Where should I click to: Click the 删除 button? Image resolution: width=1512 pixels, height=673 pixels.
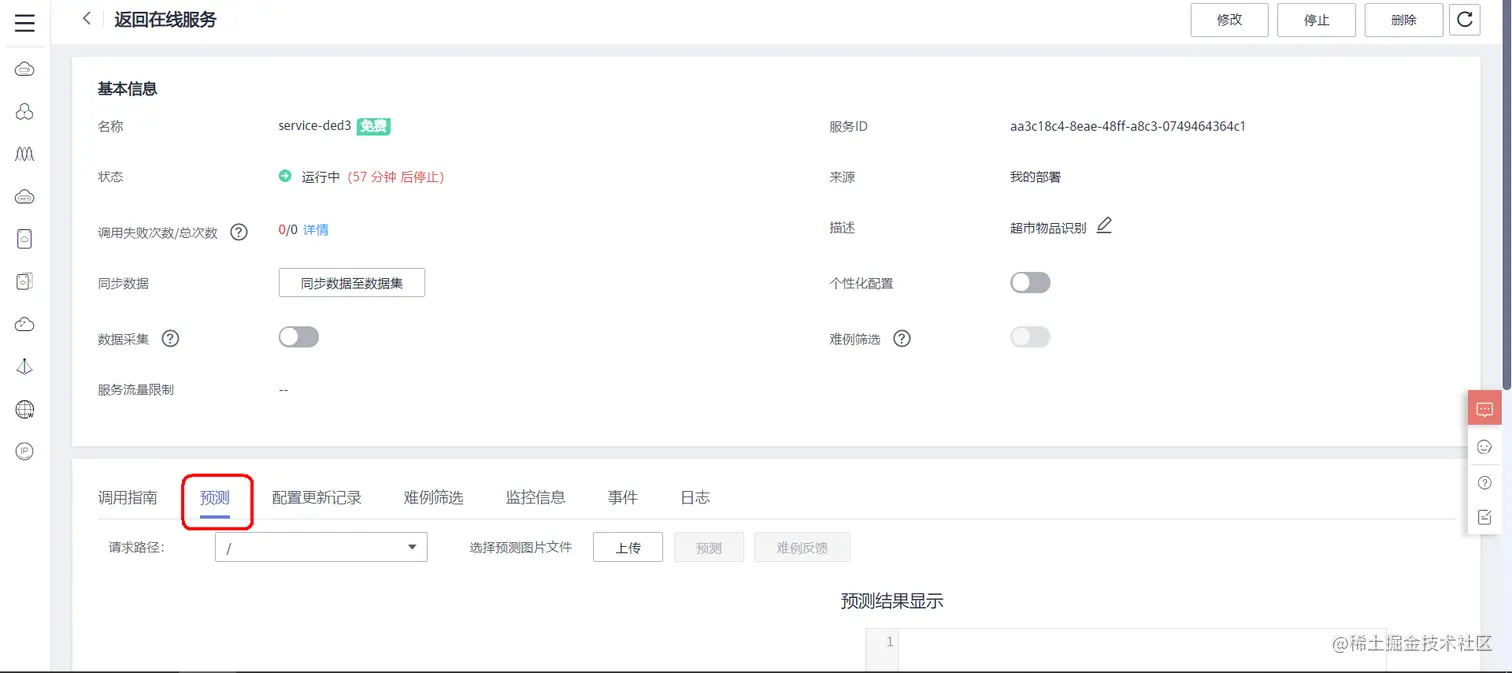[1404, 20]
